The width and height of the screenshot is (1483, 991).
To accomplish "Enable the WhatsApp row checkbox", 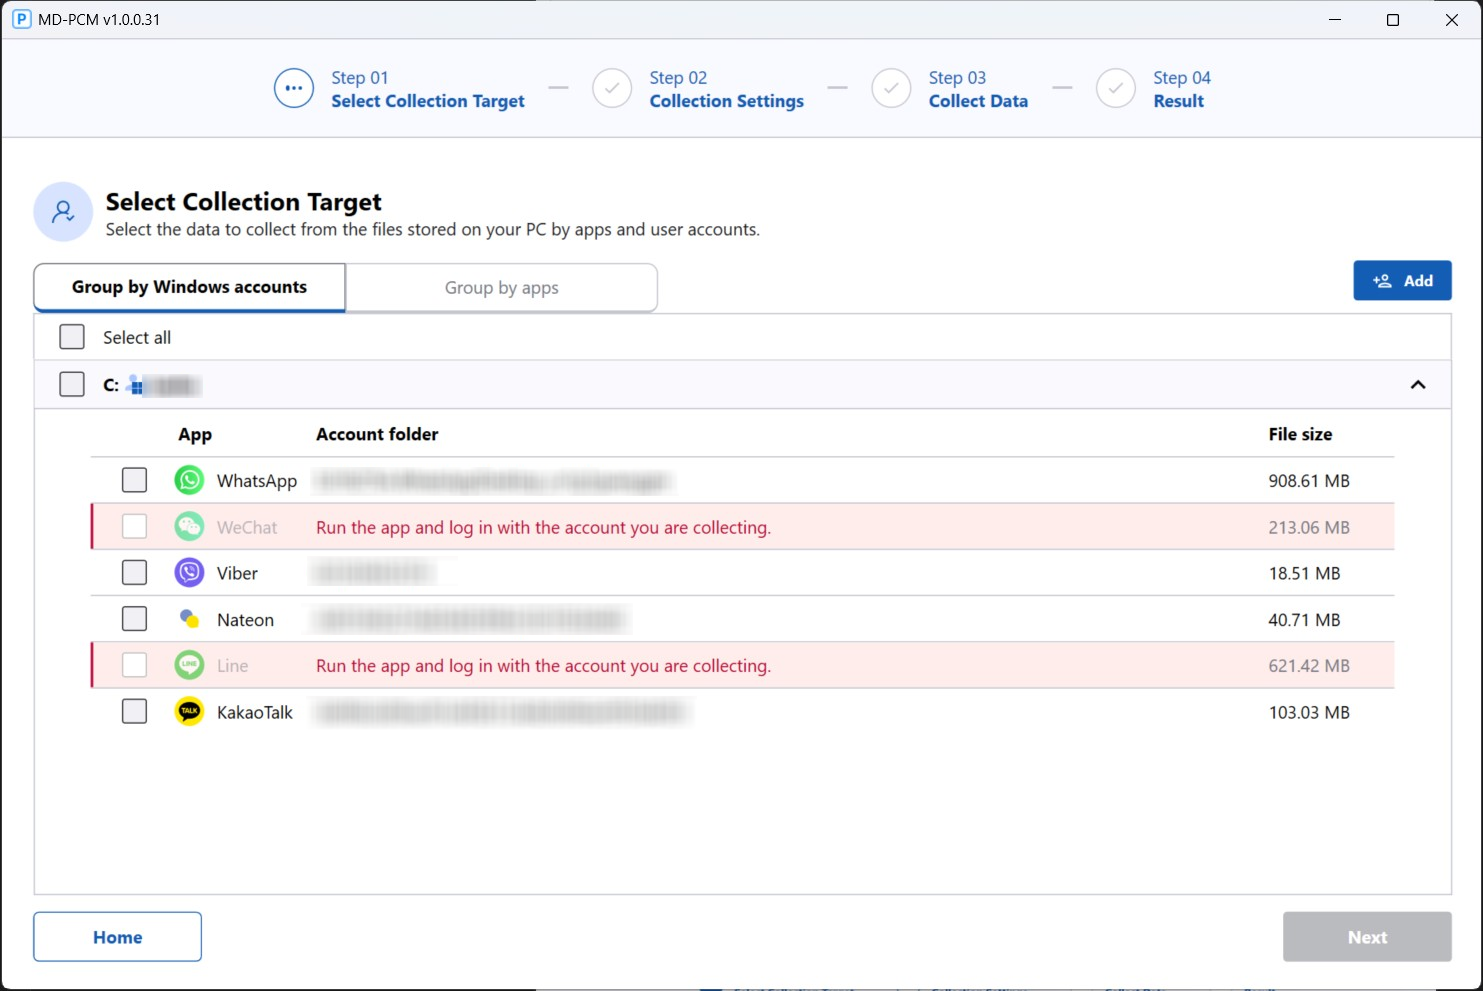I will pyautogui.click(x=134, y=480).
